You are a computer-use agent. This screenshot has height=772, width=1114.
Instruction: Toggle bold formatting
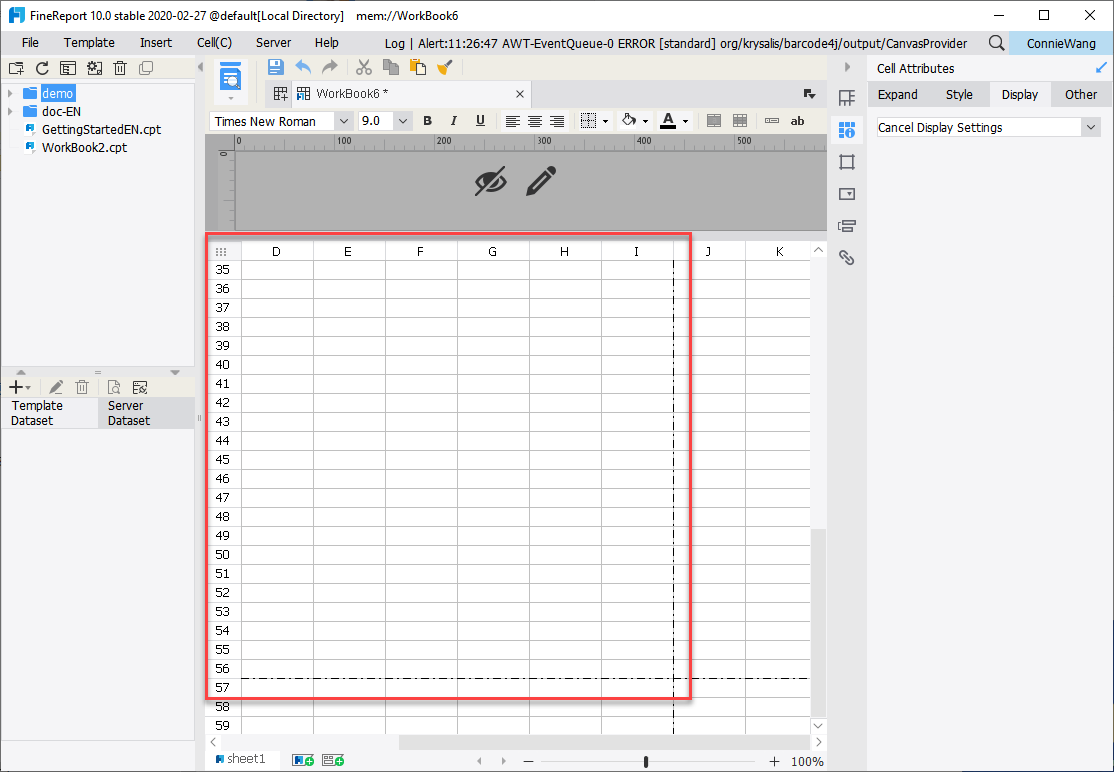[x=427, y=120]
